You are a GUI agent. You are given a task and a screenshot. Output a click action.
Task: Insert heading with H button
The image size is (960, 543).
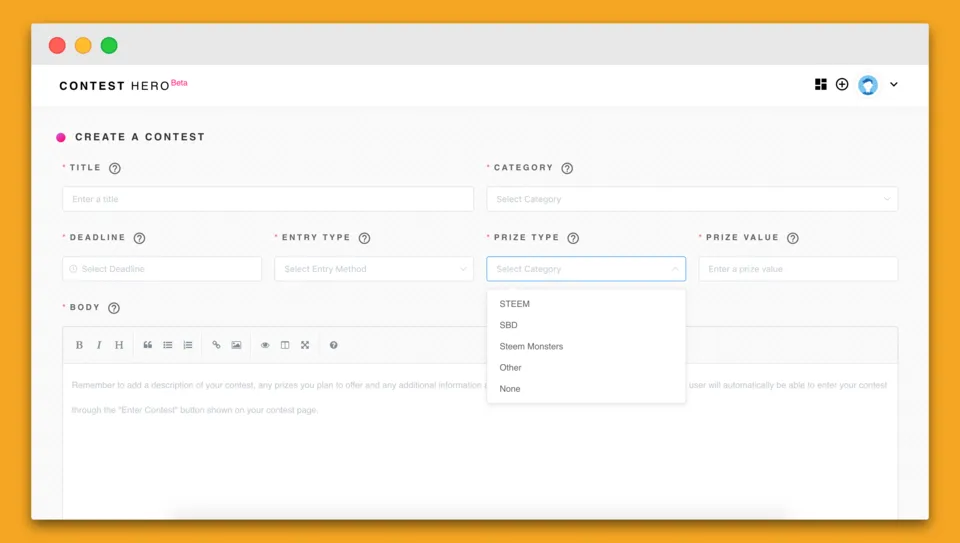pos(119,345)
